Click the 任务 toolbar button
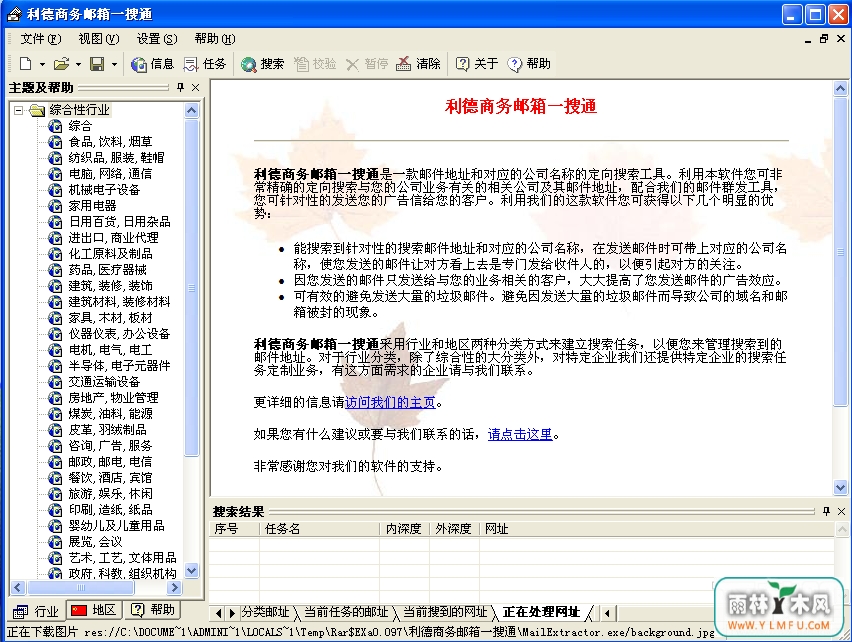The image size is (852, 642). (204, 64)
